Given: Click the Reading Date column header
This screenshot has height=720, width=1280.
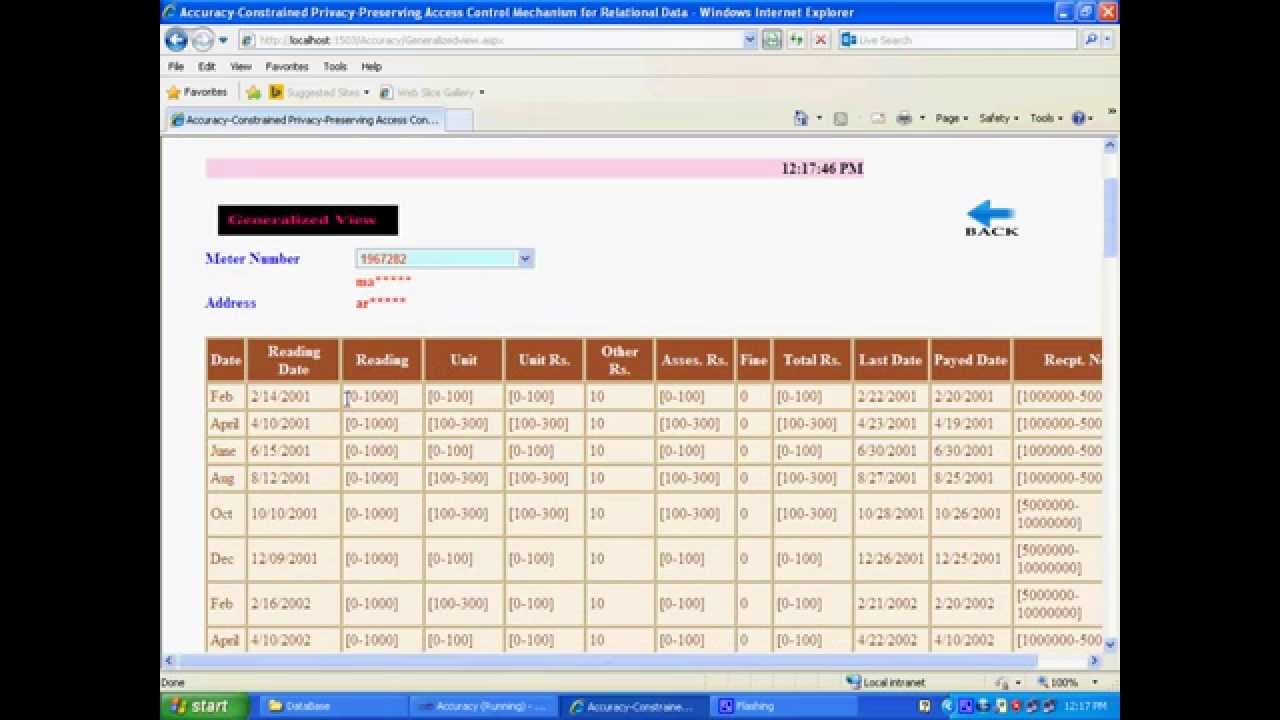Looking at the screenshot, I should tap(294, 360).
